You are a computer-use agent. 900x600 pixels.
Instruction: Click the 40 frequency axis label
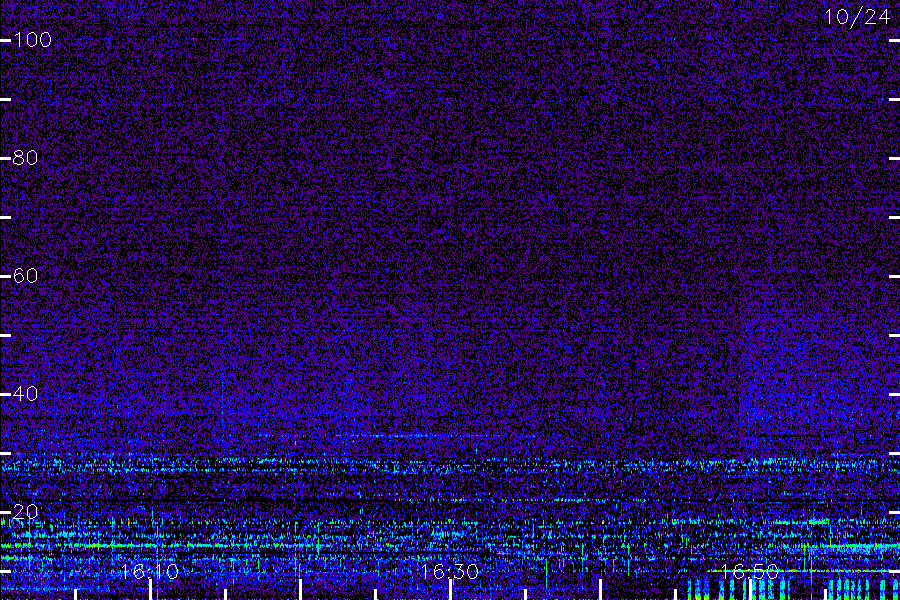pyautogui.click(x=25, y=394)
